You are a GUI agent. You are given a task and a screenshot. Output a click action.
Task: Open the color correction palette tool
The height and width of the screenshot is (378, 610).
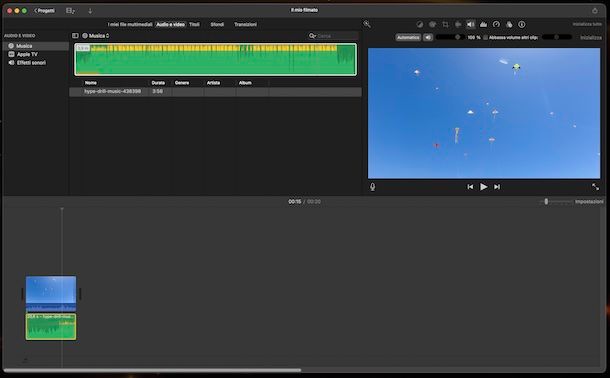[x=432, y=24]
